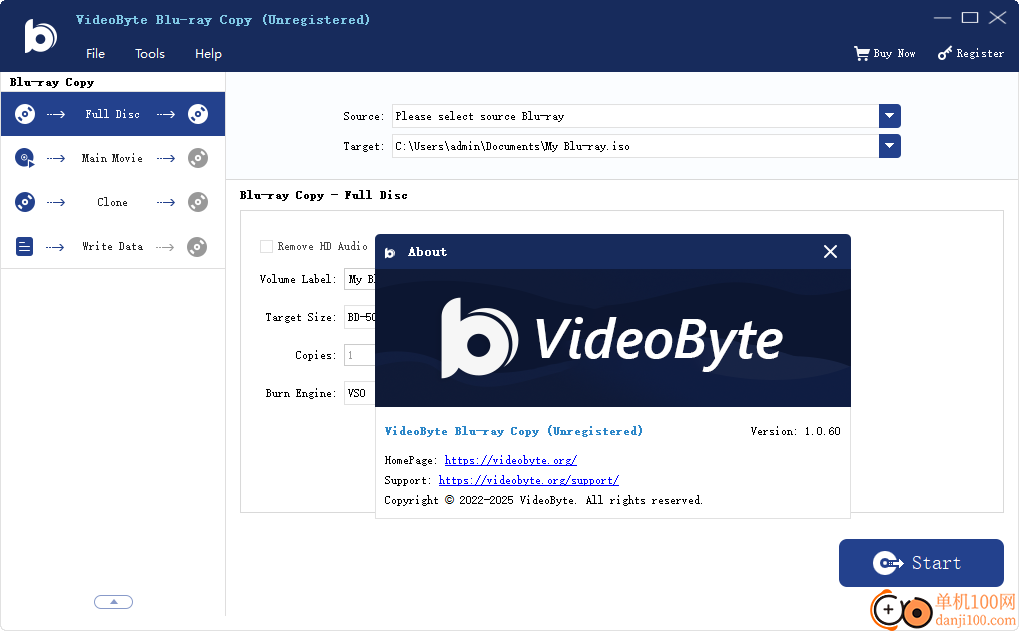Minimize the VideoByte window

(x=942, y=18)
